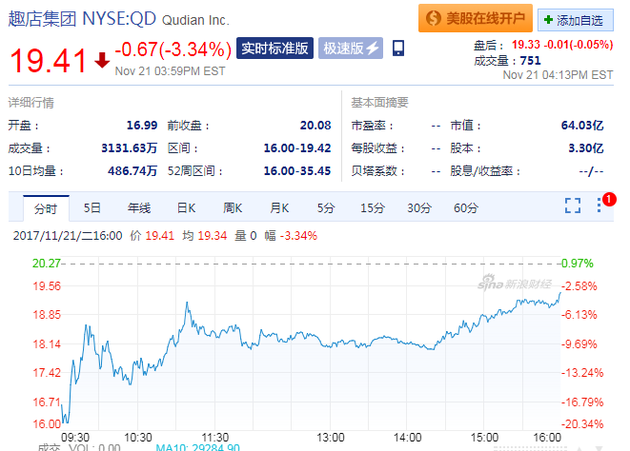630x451 pixels.
Task: Switch to 极速版 fast version
Action: click(350, 48)
